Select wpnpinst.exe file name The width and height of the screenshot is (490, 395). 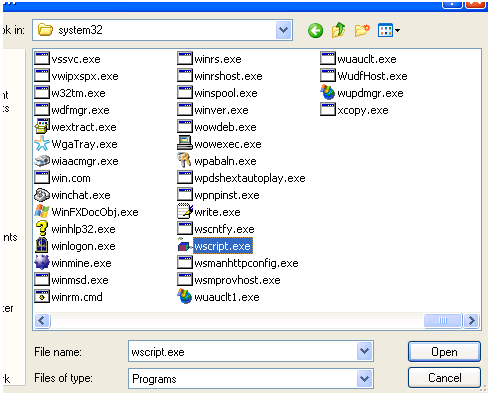coord(227,195)
